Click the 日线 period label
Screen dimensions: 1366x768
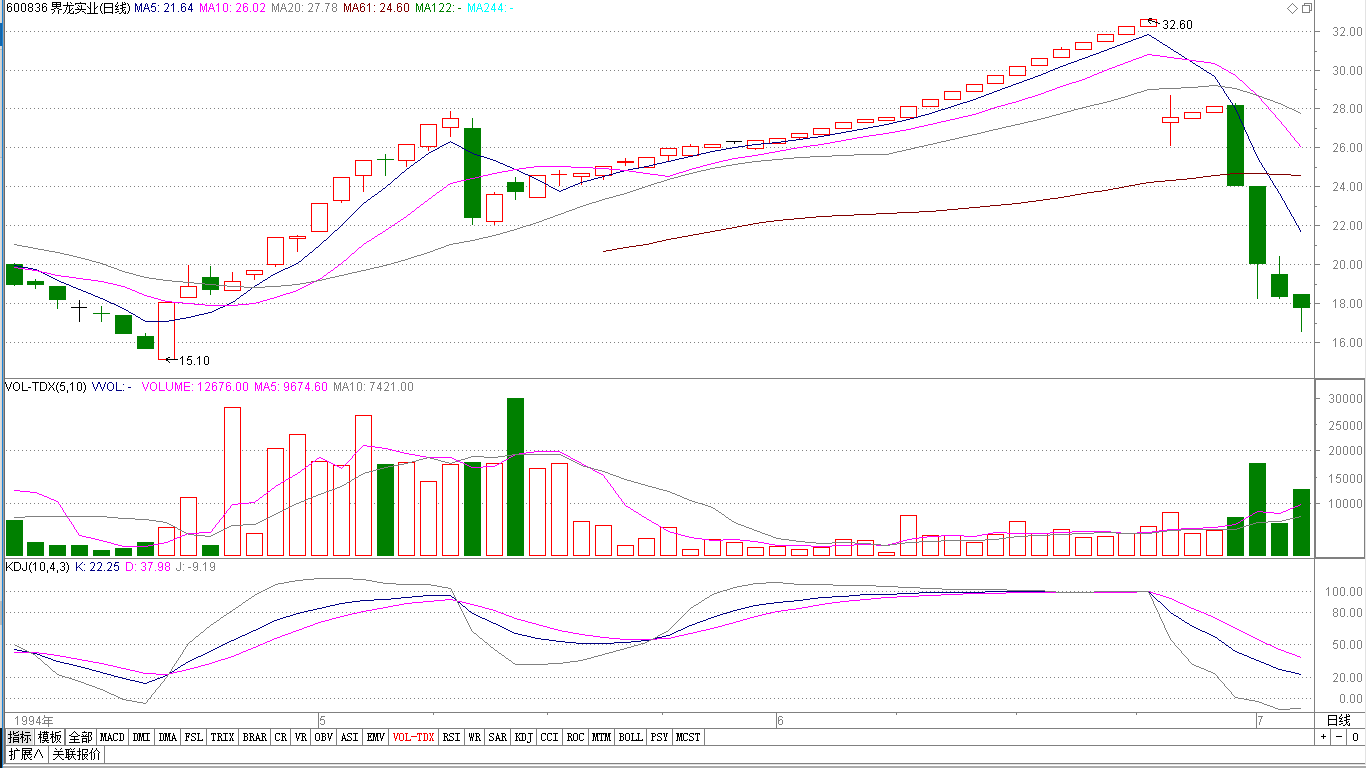[x=1338, y=720]
